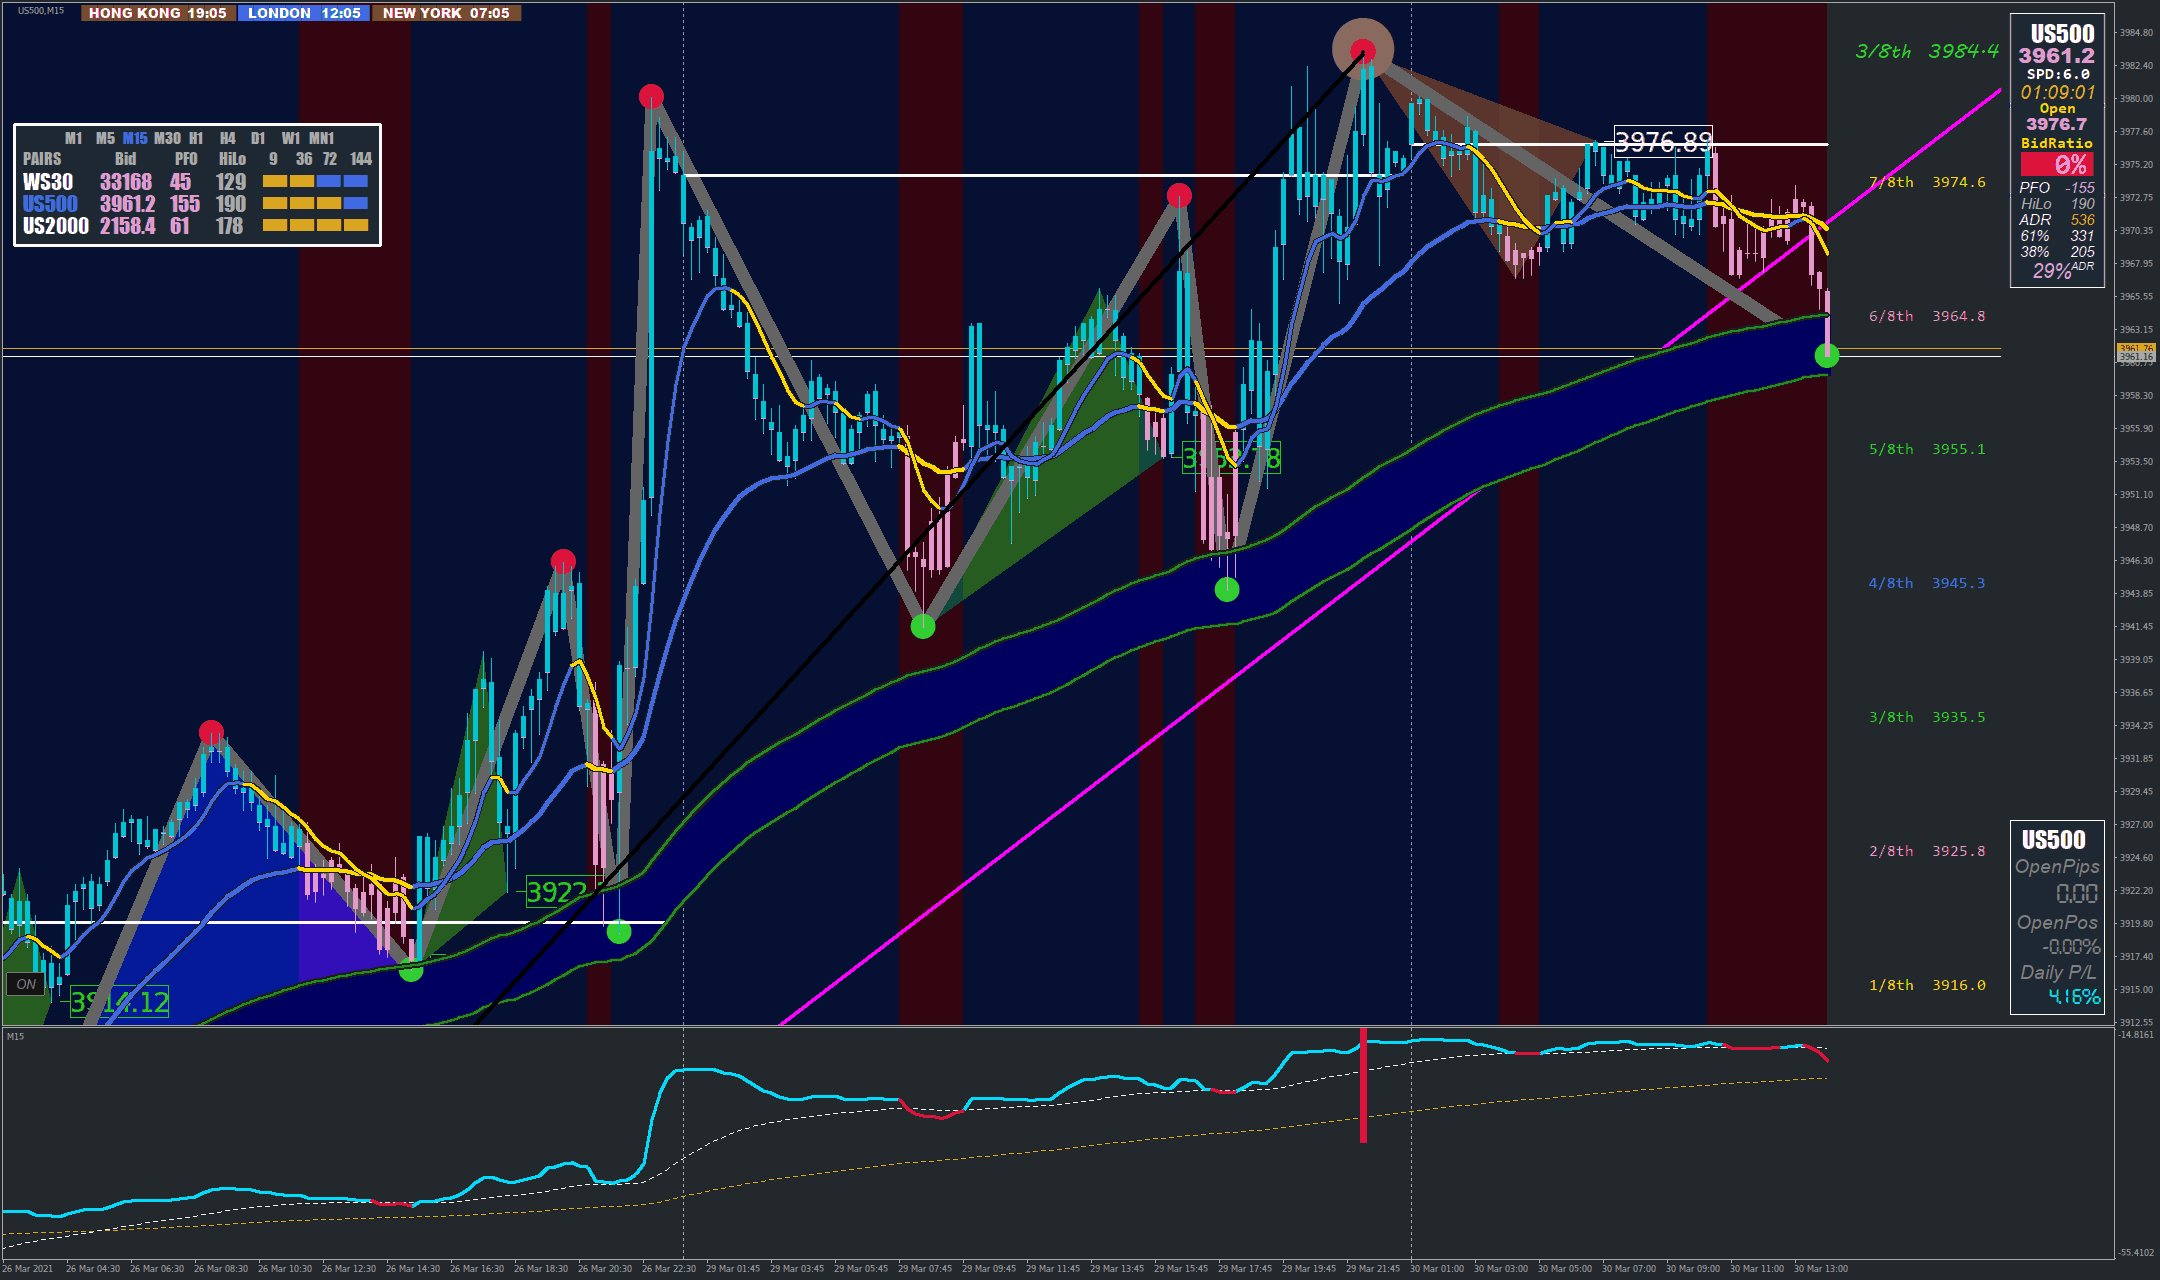Viewport: 2160px width, 1280px height.
Task: Switch to the M1 timeframe
Action: (74, 138)
